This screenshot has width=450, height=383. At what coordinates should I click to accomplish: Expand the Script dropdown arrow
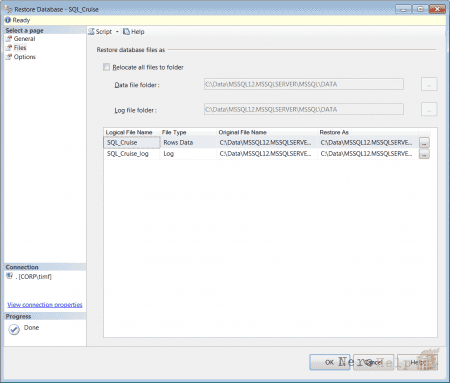[117, 32]
